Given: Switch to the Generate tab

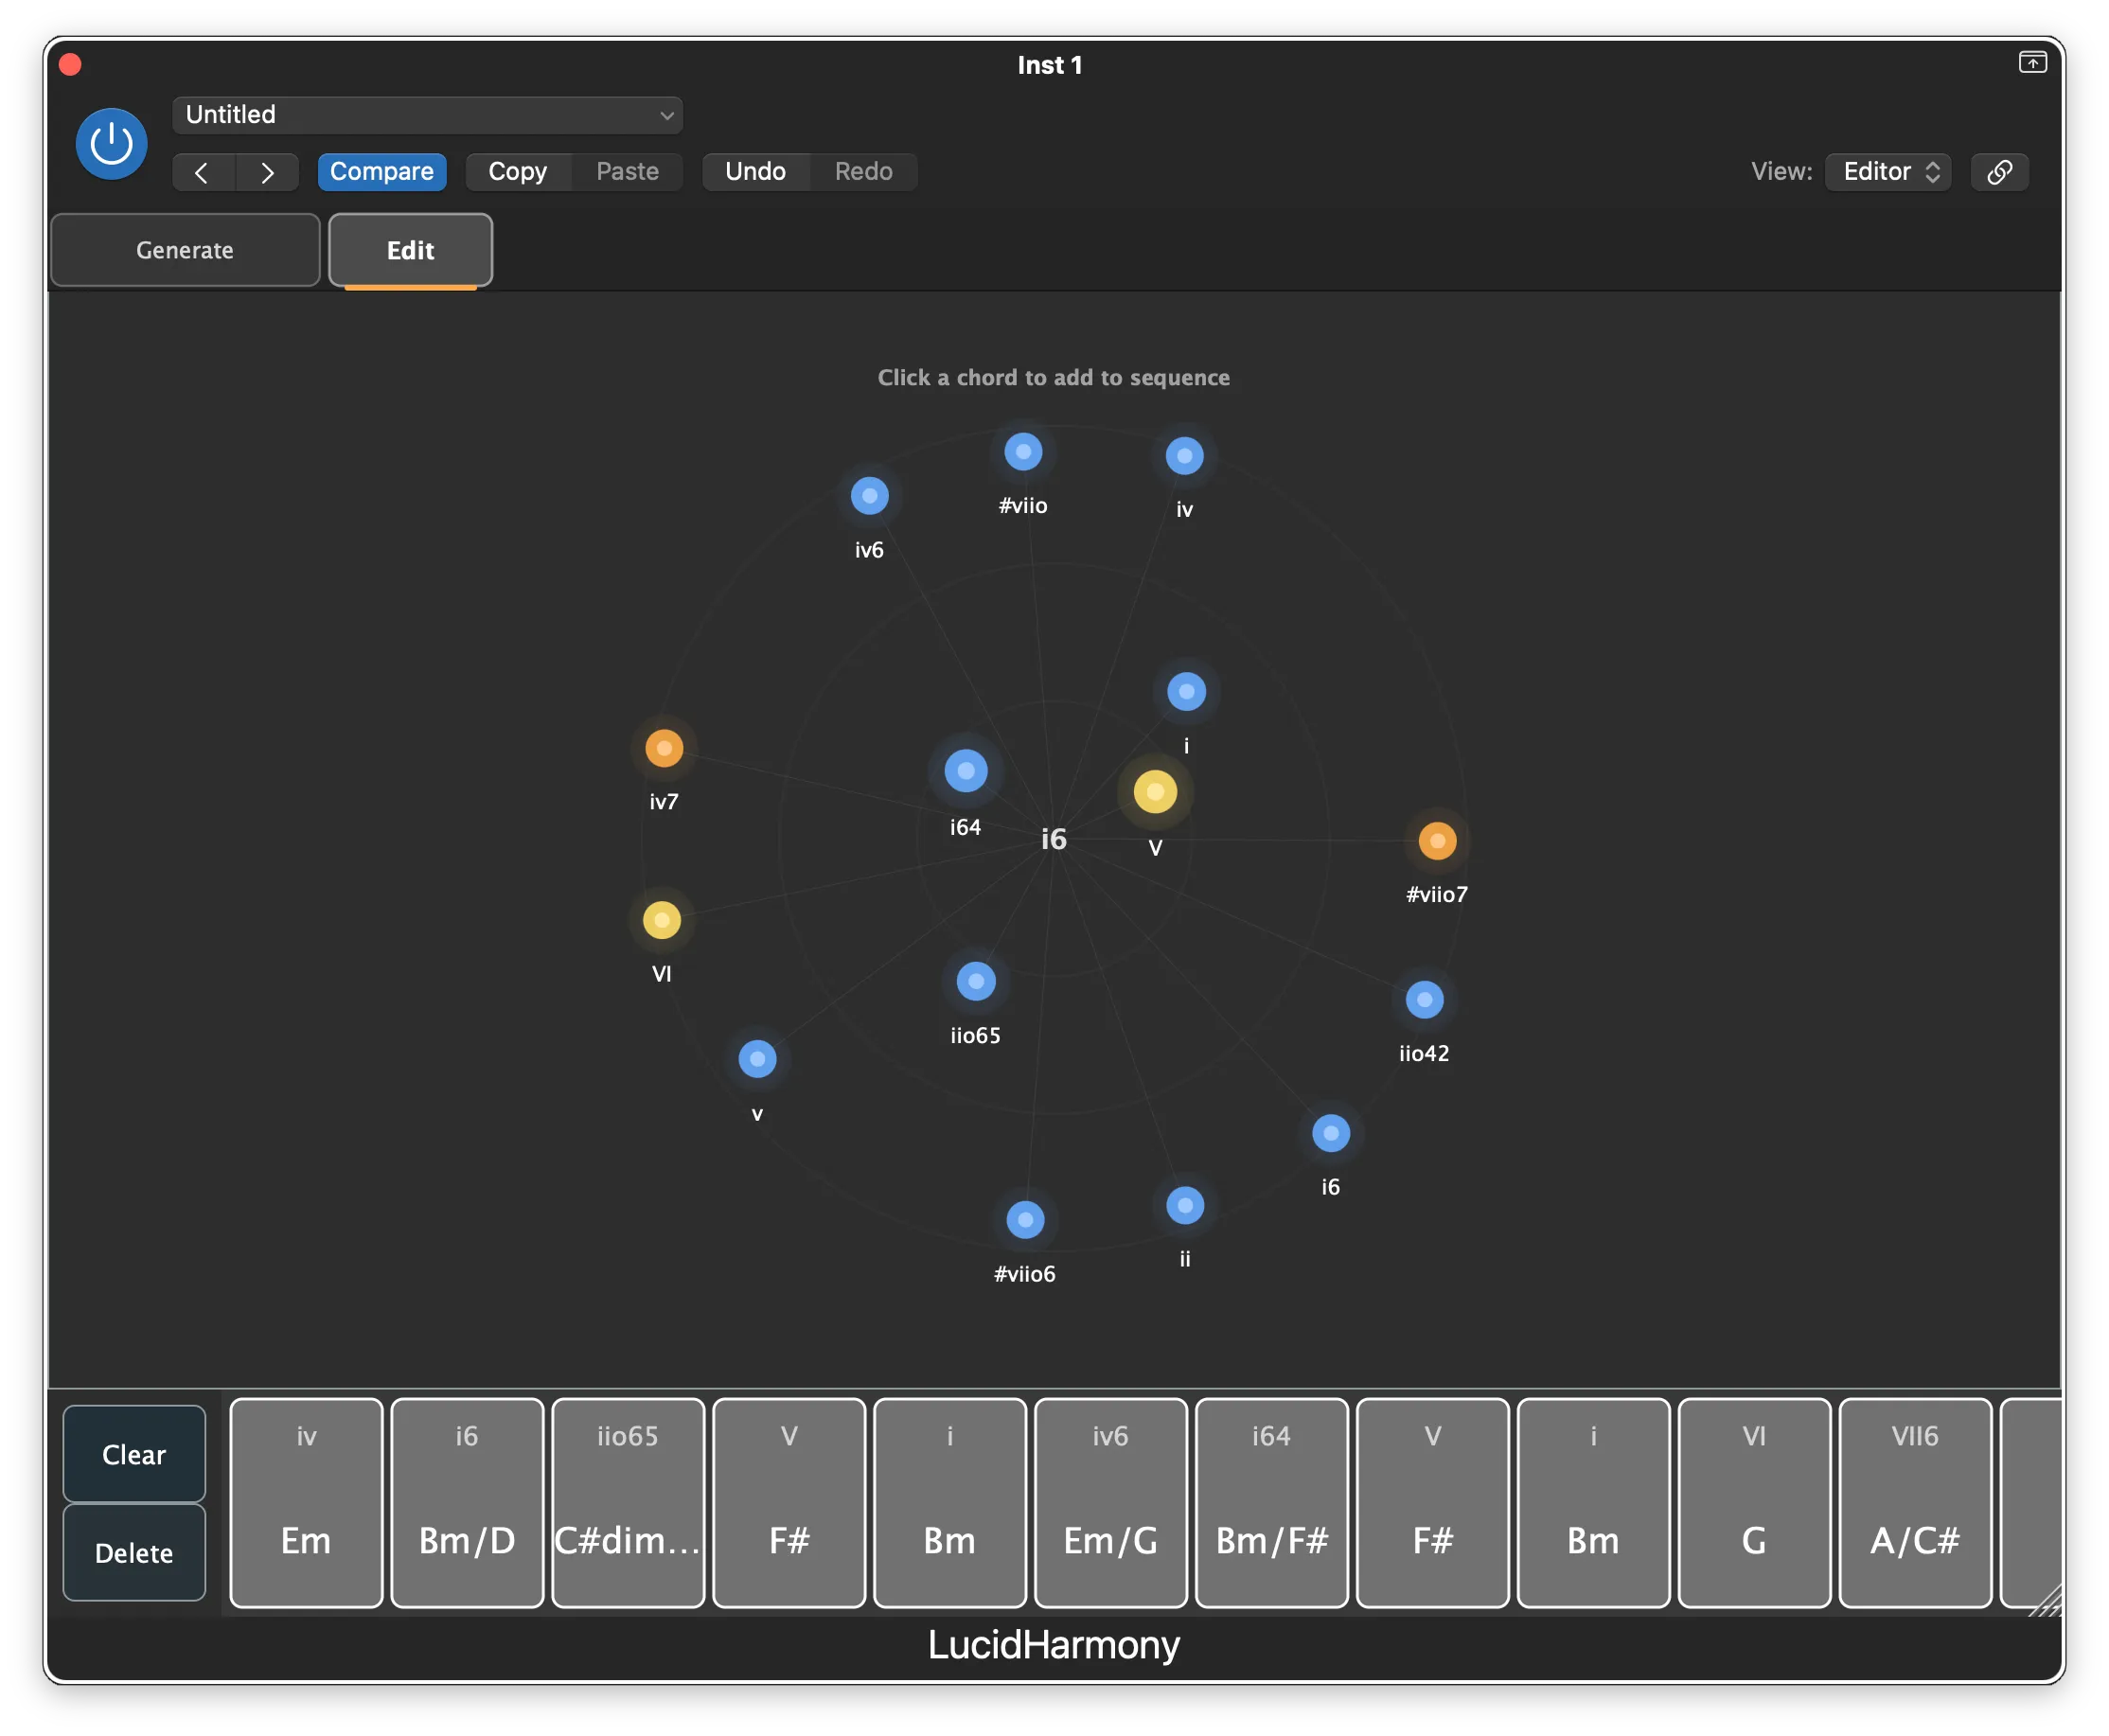Looking at the screenshot, I should coord(185,250).
